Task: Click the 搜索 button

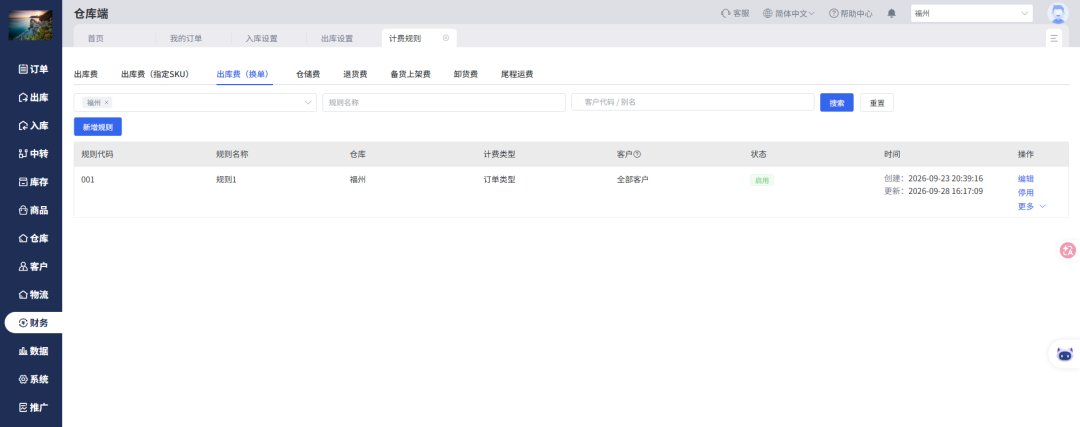Action: tap(837, 103)
